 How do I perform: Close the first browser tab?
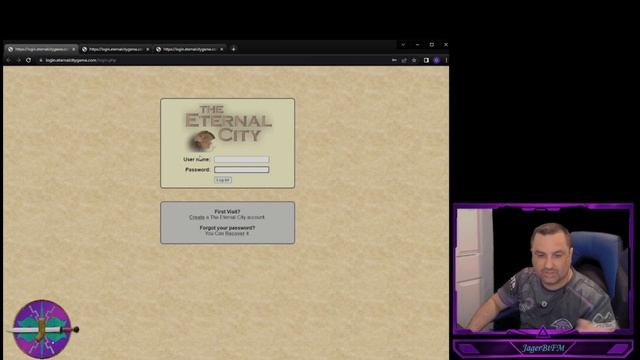click(73, 49)
